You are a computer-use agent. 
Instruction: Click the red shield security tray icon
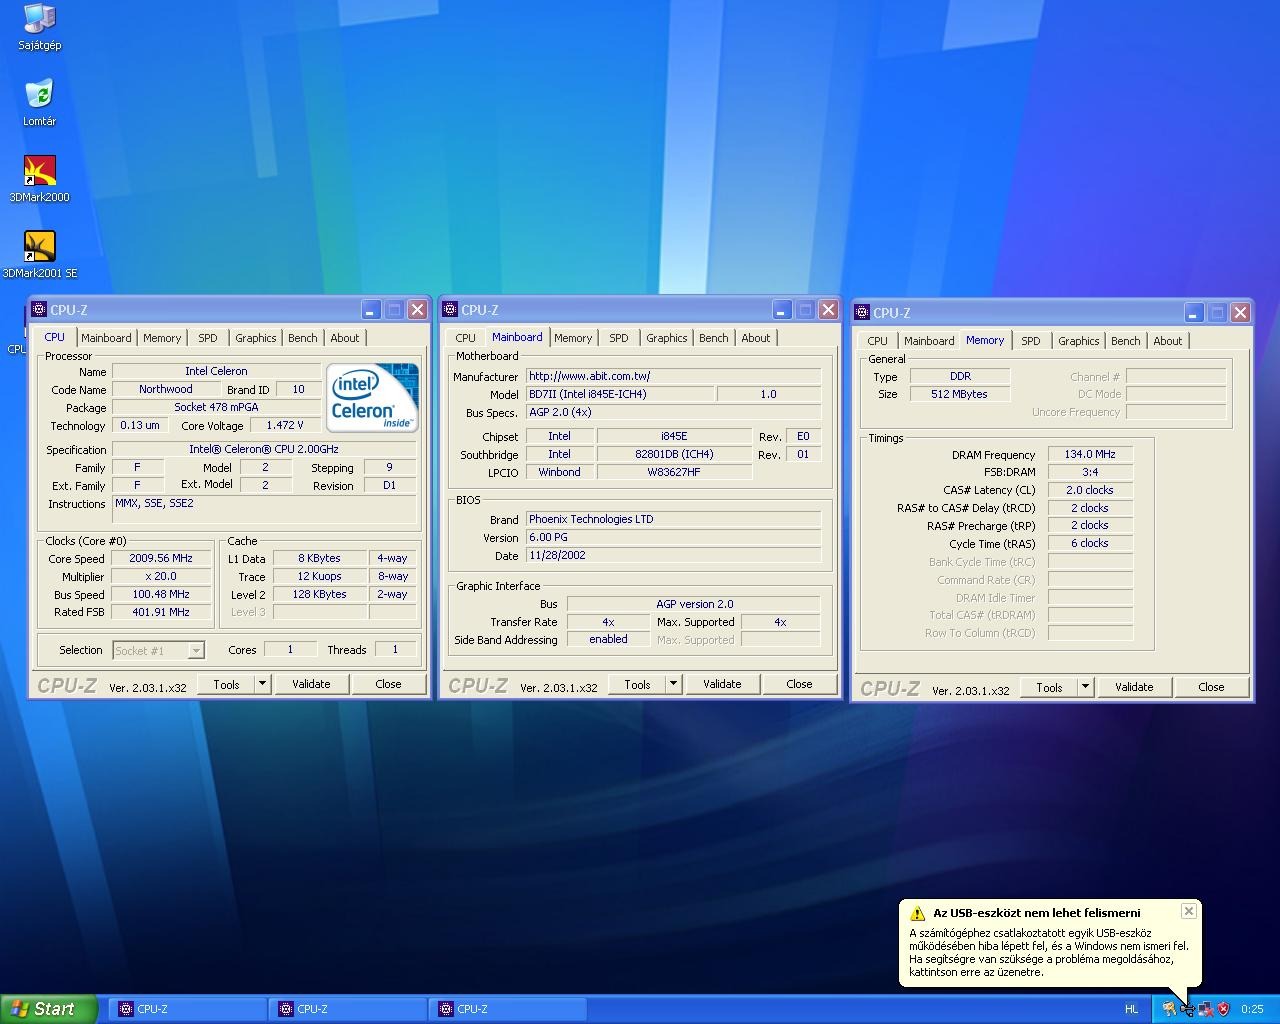1223,1009
